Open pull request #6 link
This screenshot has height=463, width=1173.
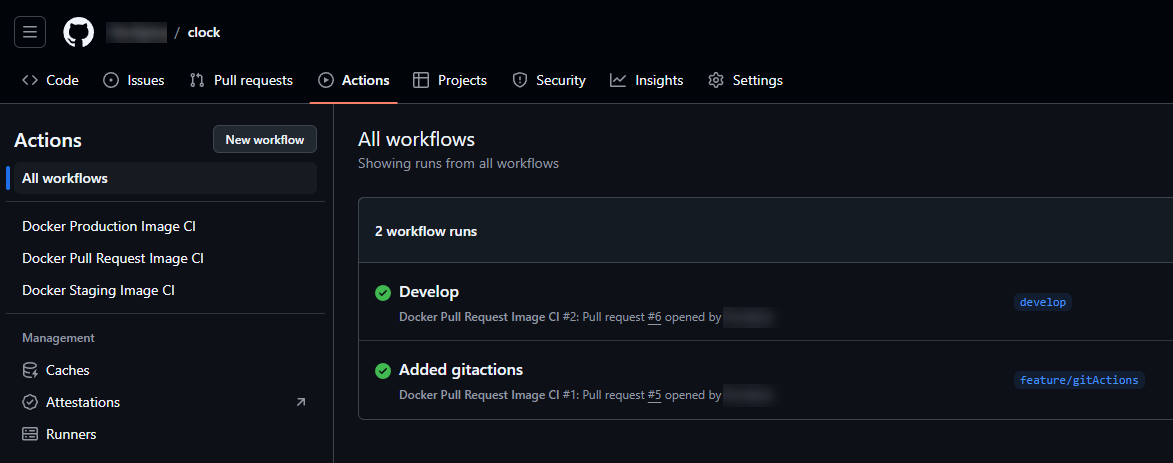[655, 317]
